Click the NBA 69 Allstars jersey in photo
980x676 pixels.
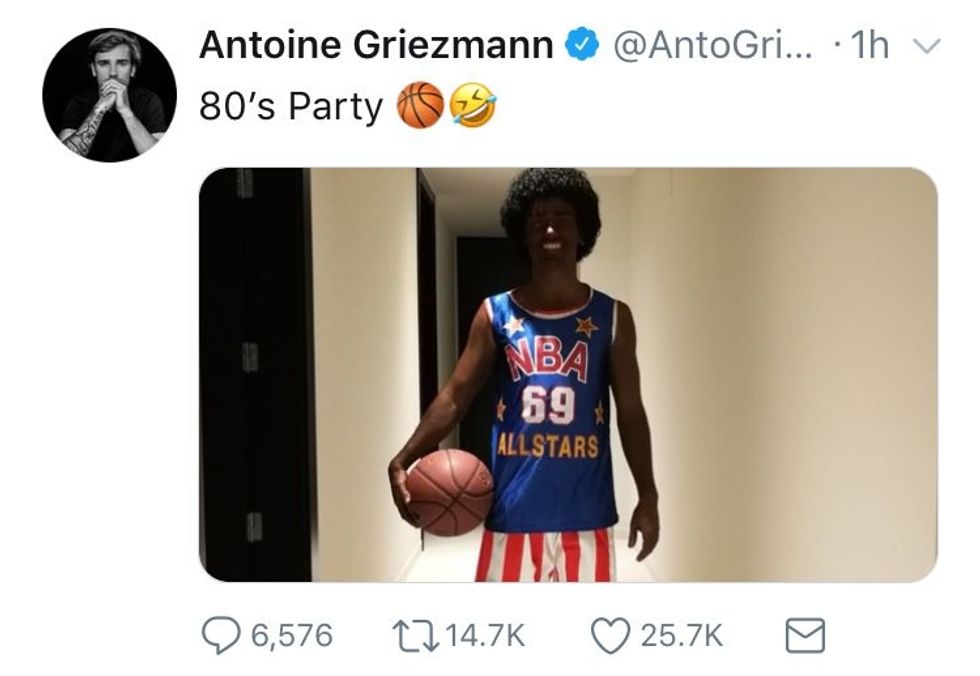552,410
